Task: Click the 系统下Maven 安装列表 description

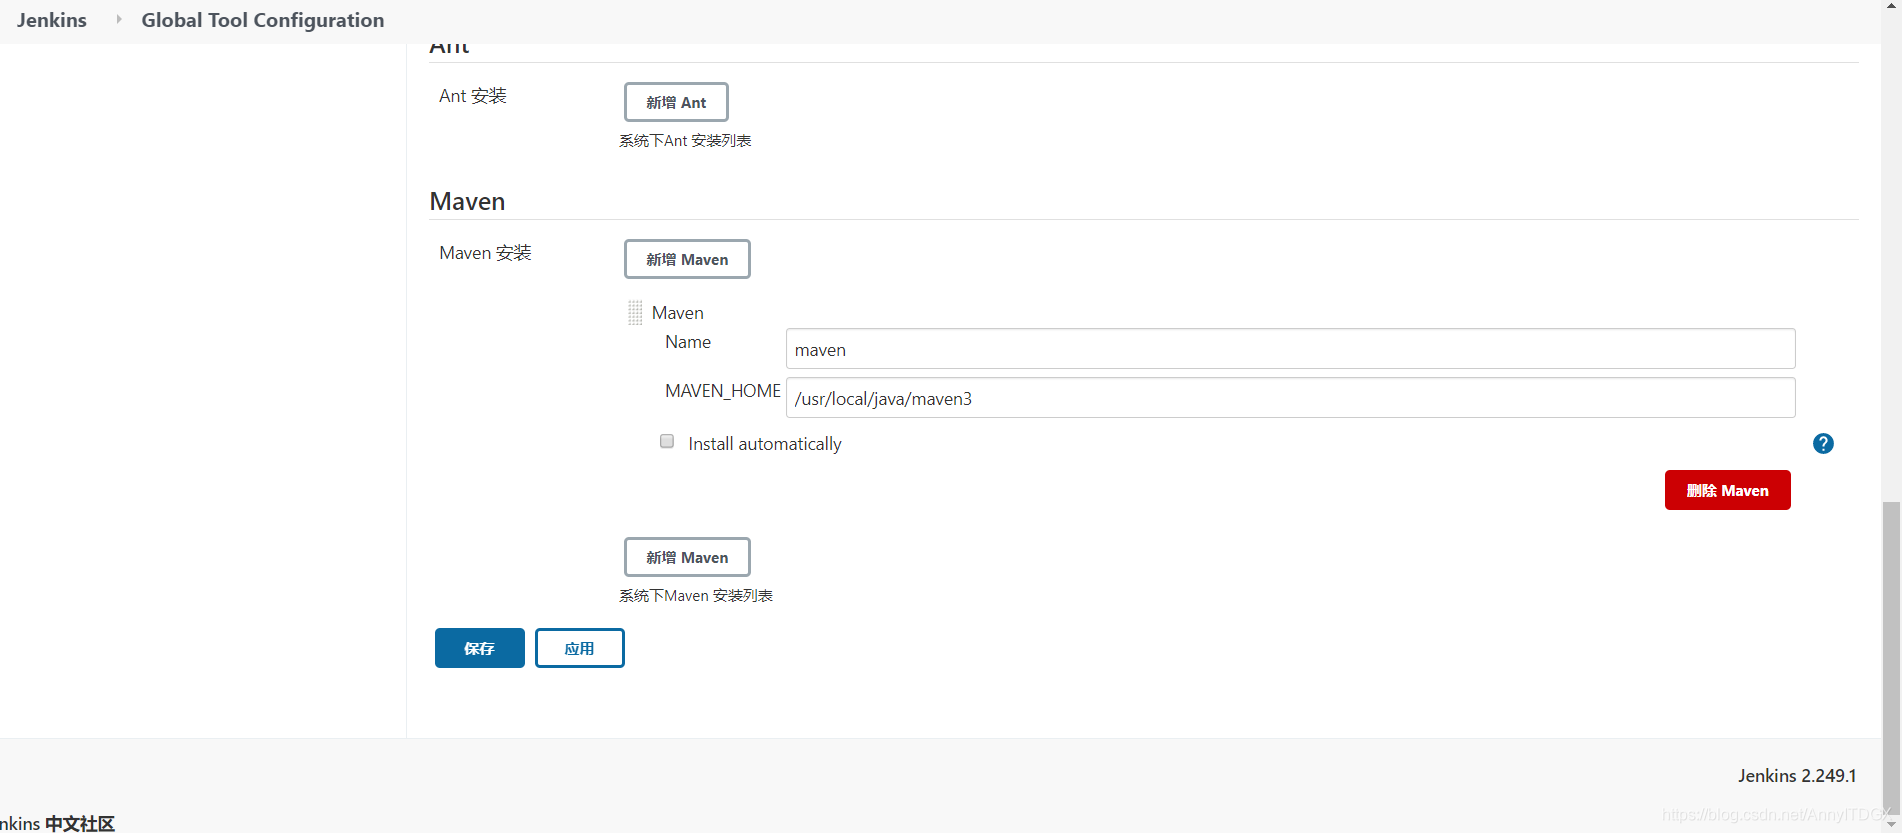Action: [x=696, y=596]
